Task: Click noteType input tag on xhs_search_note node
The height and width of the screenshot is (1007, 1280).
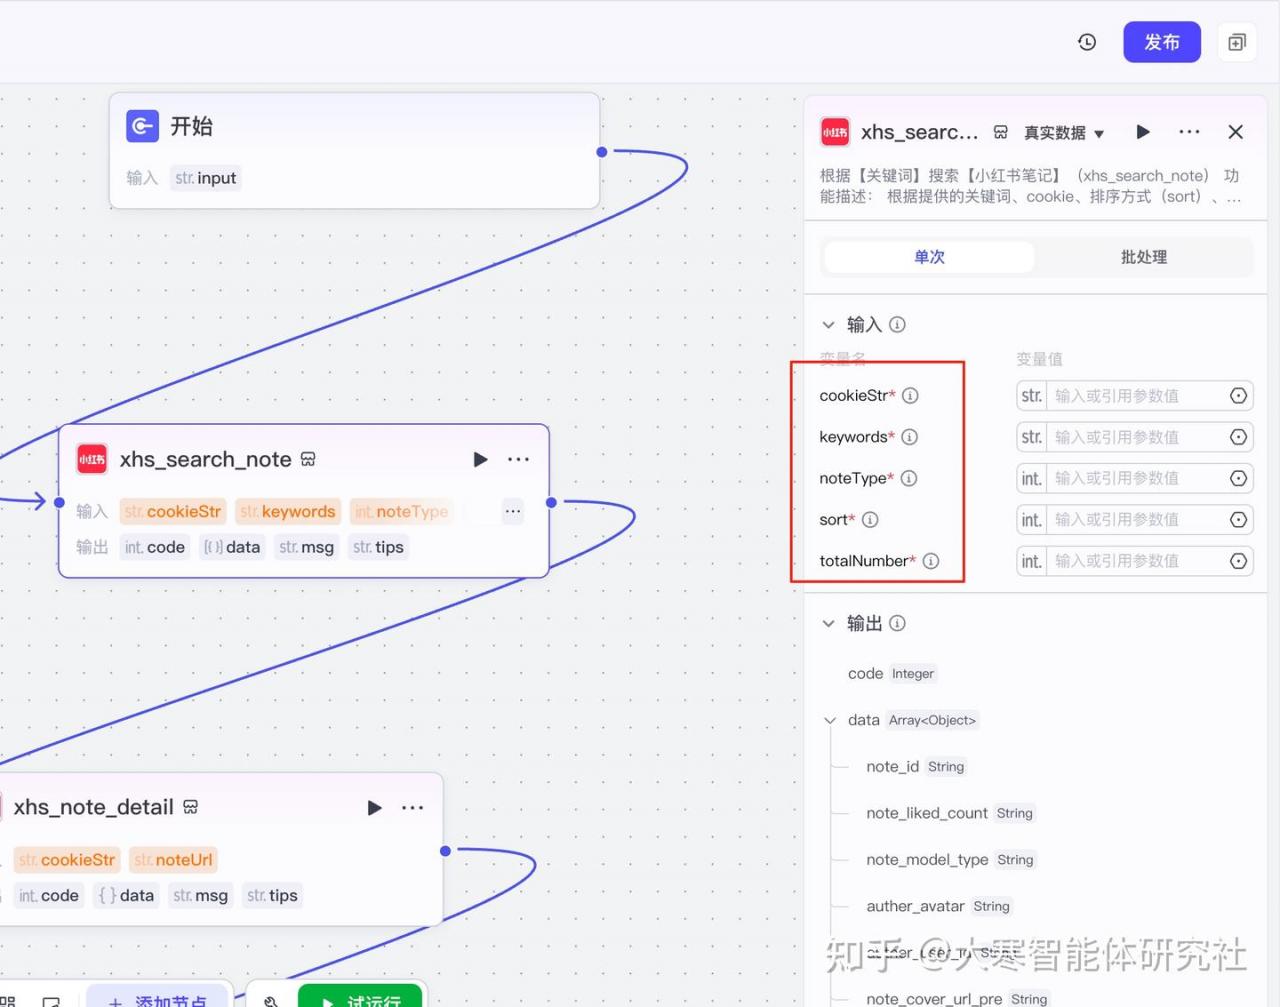Action: coord(401,511)
